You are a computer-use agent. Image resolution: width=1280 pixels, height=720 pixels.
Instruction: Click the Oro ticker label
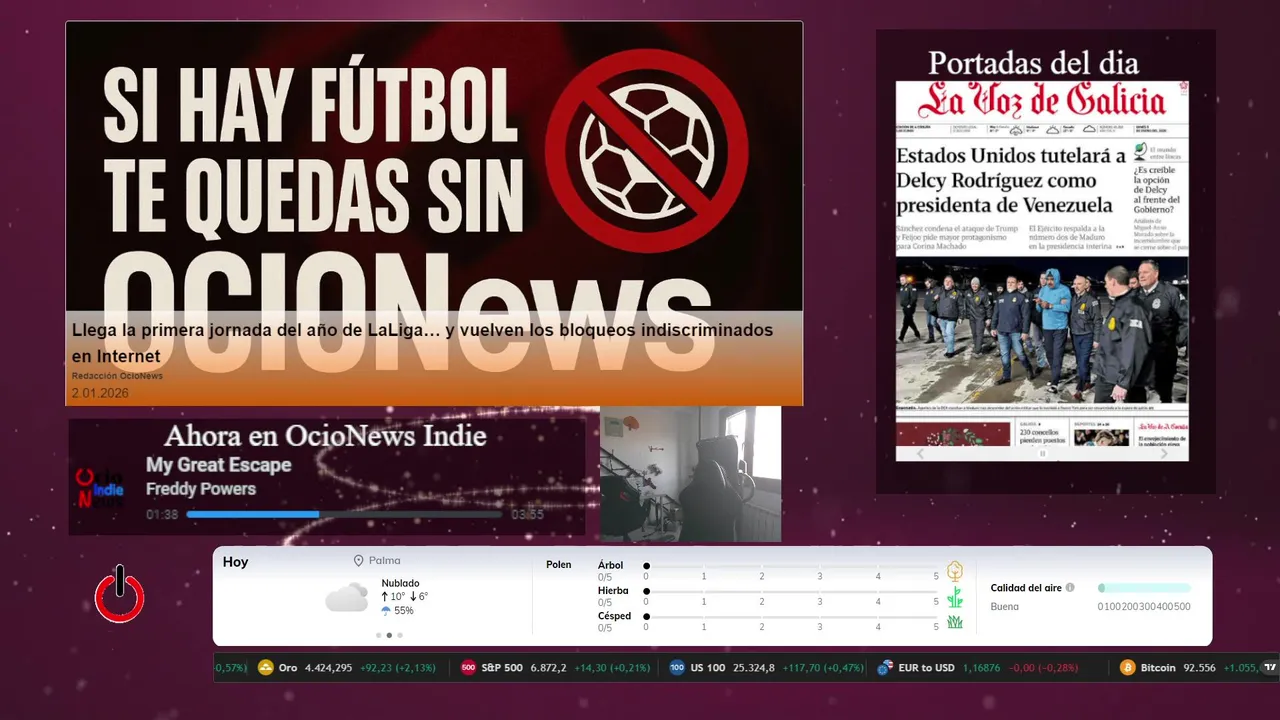(x=288, y=668)
